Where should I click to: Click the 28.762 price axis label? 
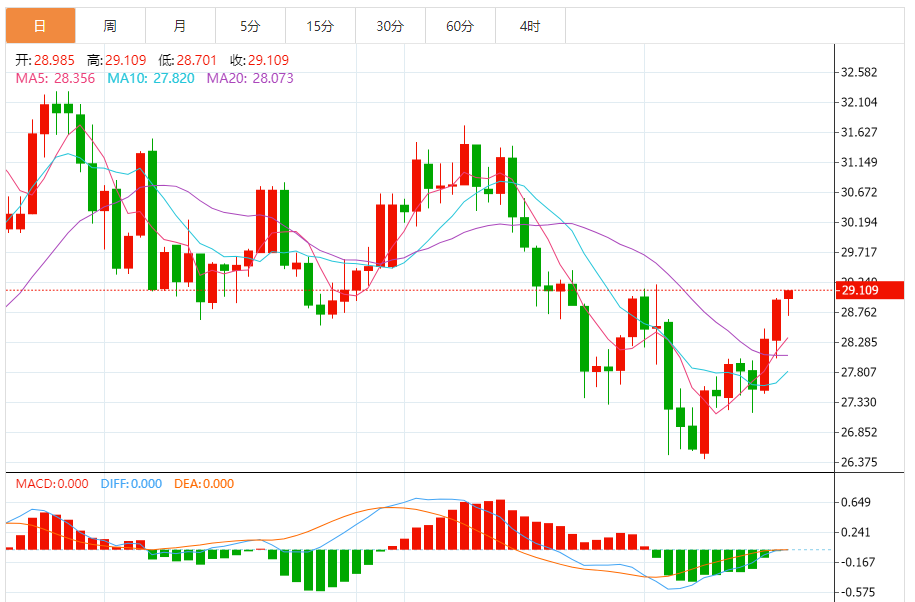[x=859, y=312]
